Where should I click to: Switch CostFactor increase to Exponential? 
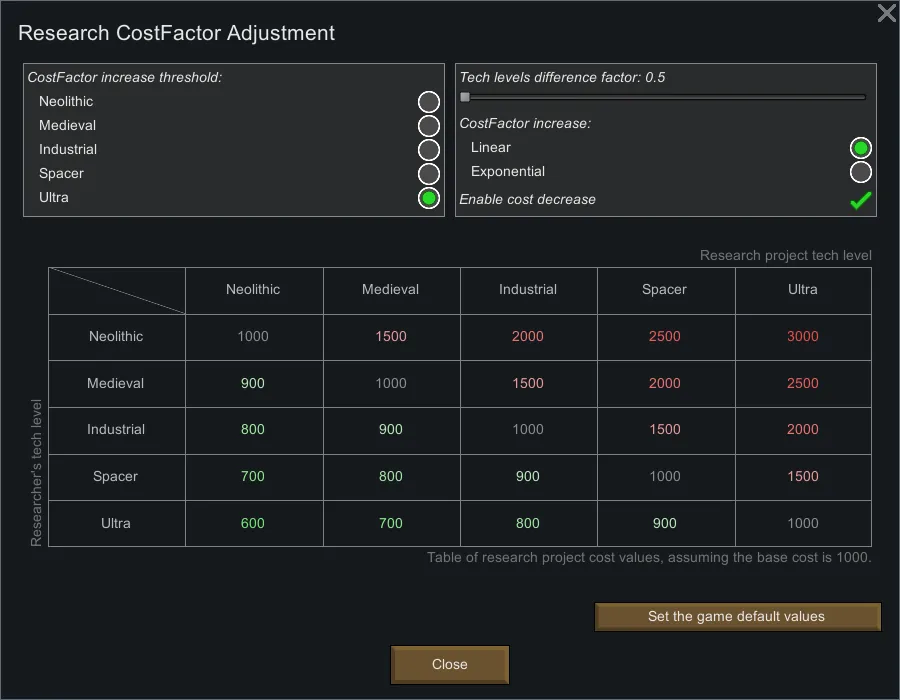pyautogui.click(x=860, y=172)
